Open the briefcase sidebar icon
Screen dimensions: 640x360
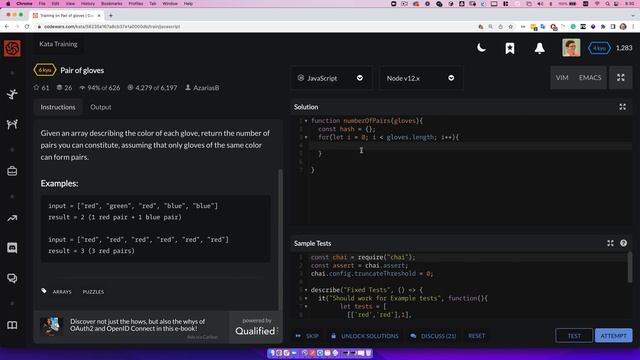(x=12, y=171)
